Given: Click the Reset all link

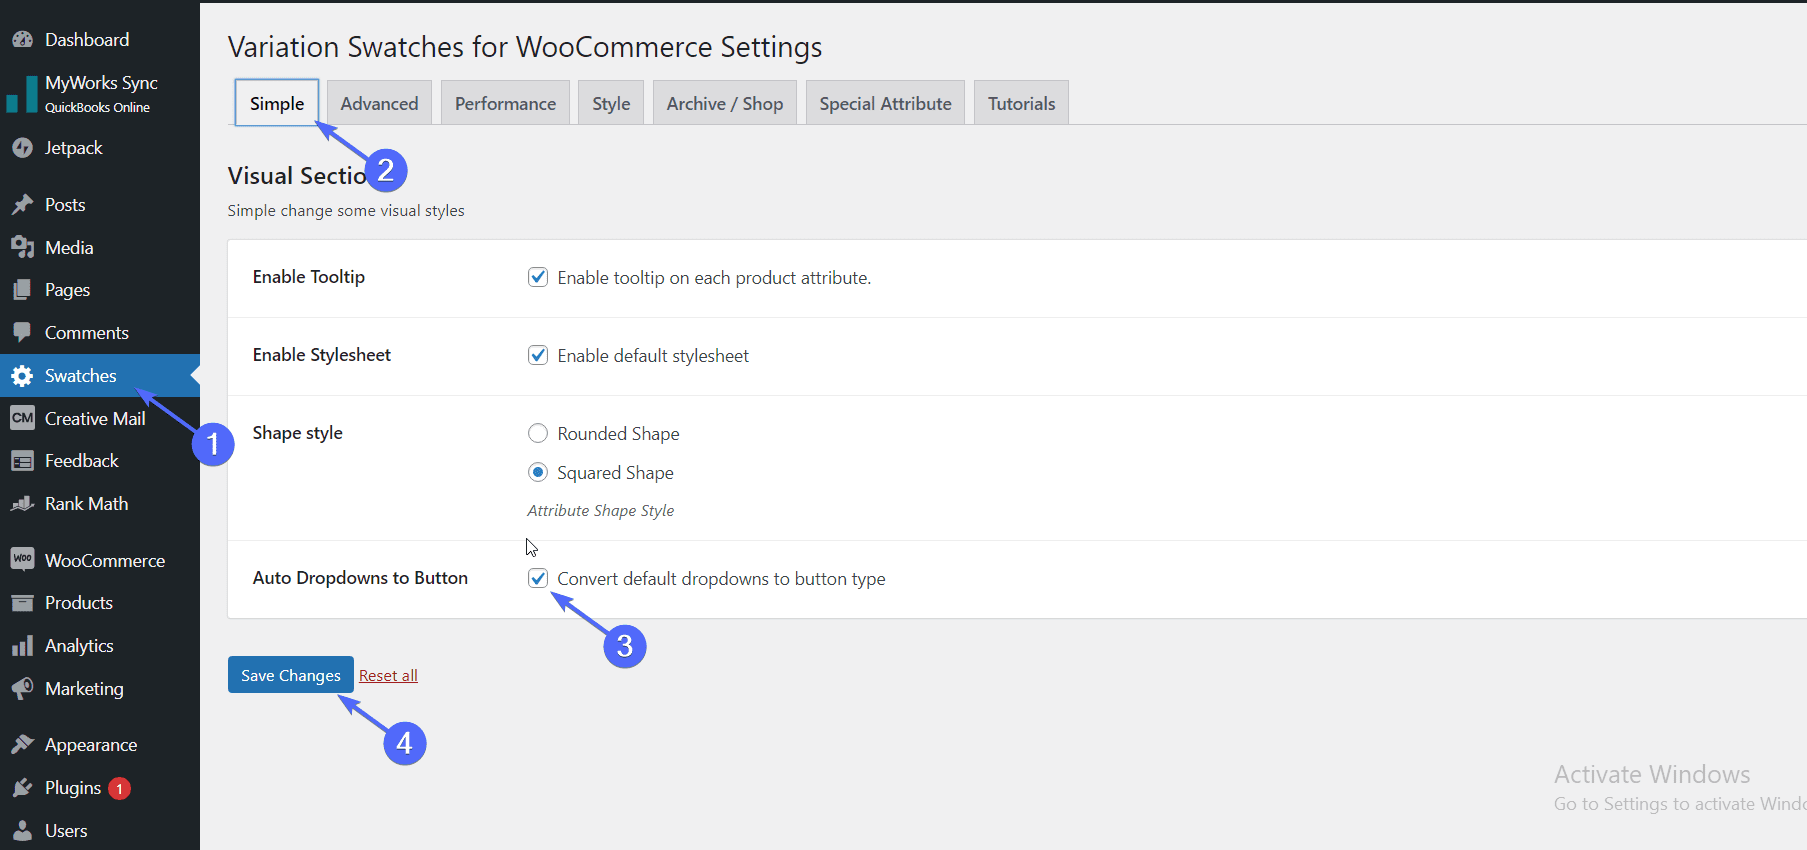Looking at the screenshot, I should click(388, 676).
